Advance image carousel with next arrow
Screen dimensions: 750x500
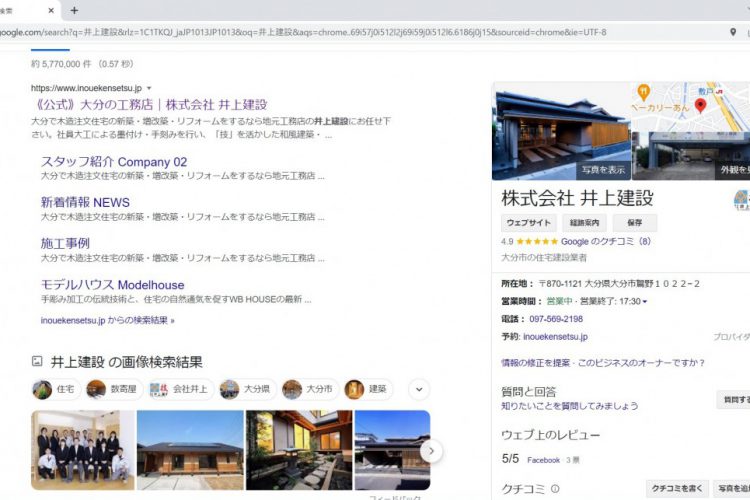tap(431, 451)
